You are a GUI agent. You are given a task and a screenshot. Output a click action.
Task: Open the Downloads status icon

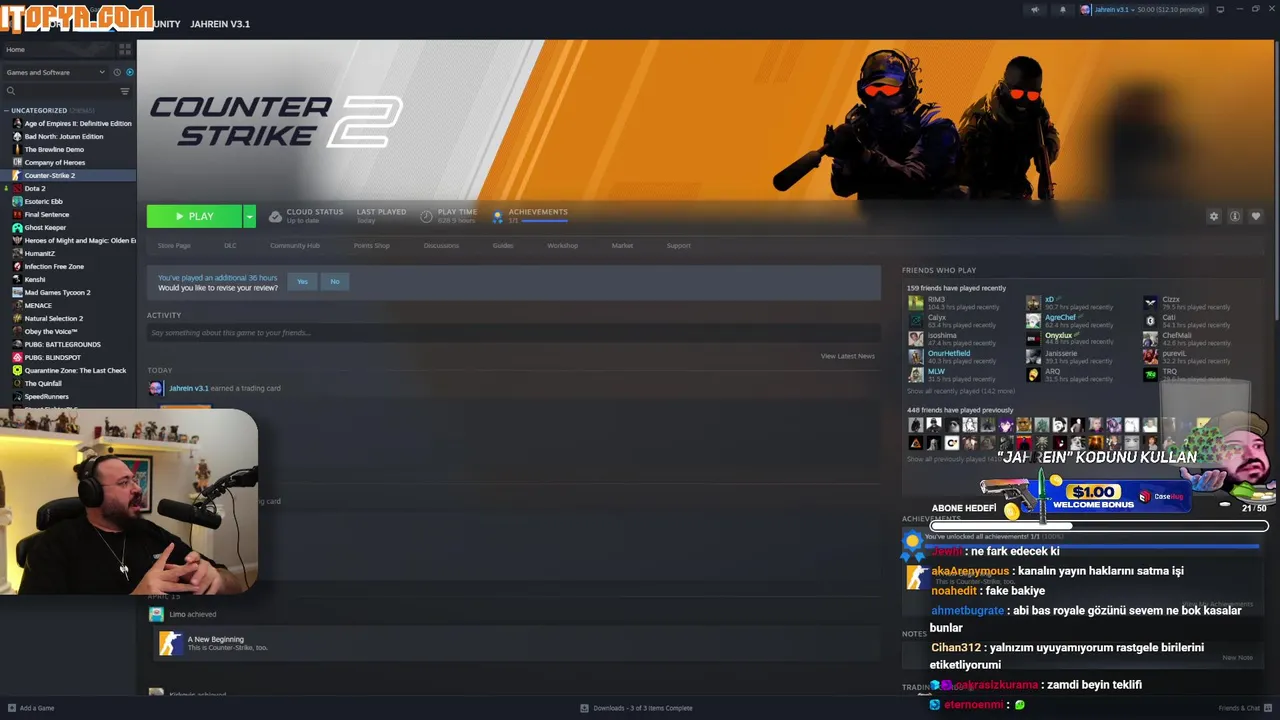tap(585, 708)
